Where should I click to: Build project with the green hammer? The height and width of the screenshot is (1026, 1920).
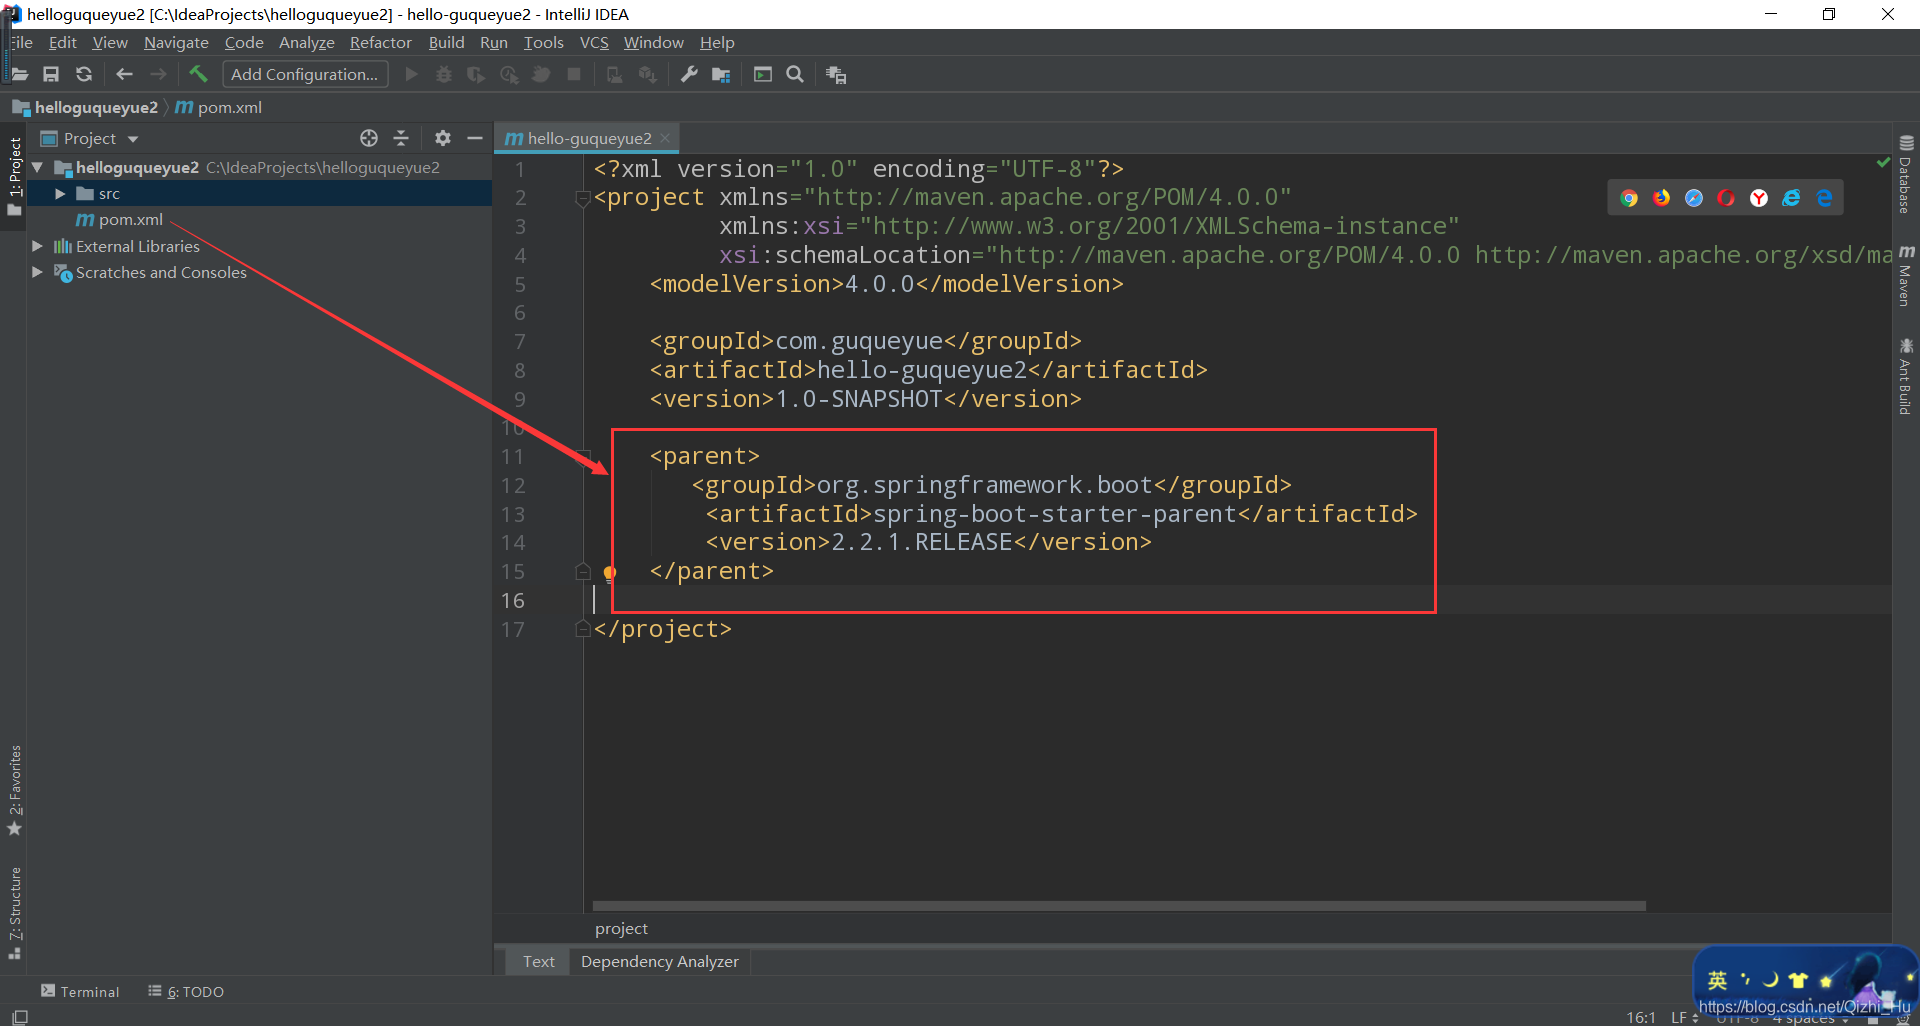coord(198,74)
